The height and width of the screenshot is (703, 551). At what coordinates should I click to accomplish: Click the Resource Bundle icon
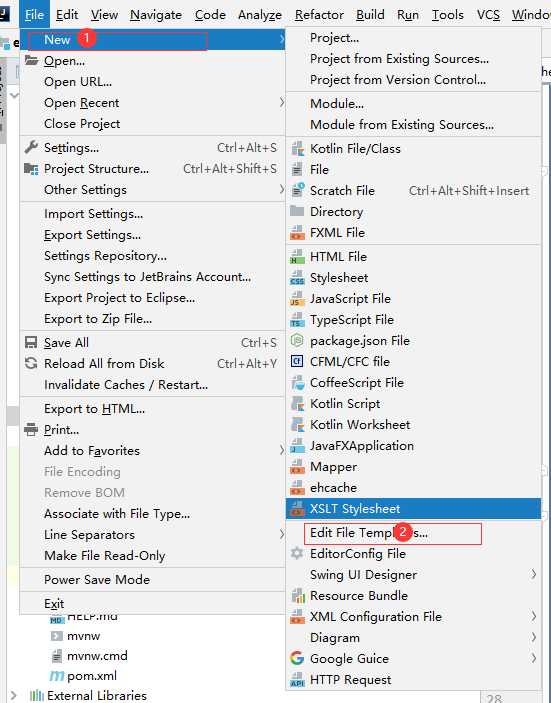[x=297, y=595]
